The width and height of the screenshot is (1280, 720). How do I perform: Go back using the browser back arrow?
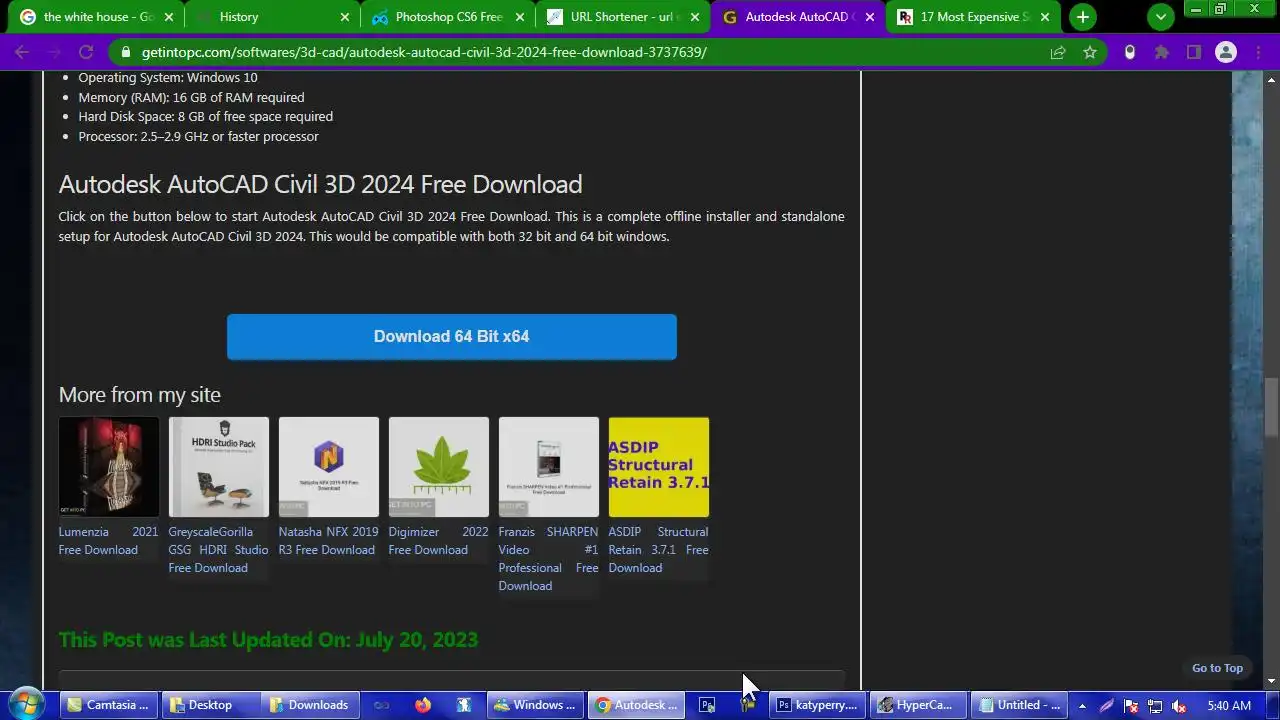click(x=22, y=52)
